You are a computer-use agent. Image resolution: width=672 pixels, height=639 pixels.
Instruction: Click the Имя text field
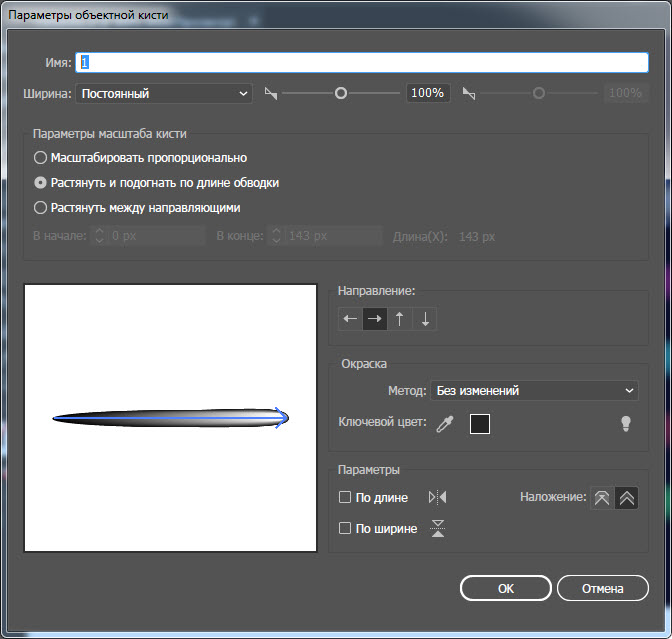point(362,63)
